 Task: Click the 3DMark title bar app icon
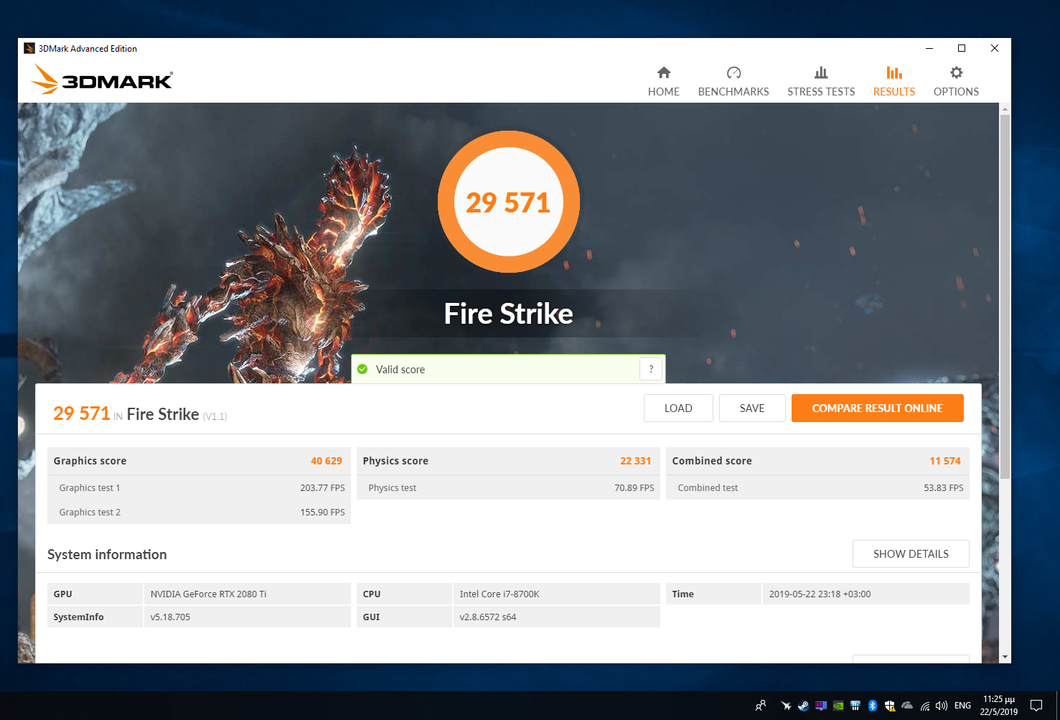point(29,48)
